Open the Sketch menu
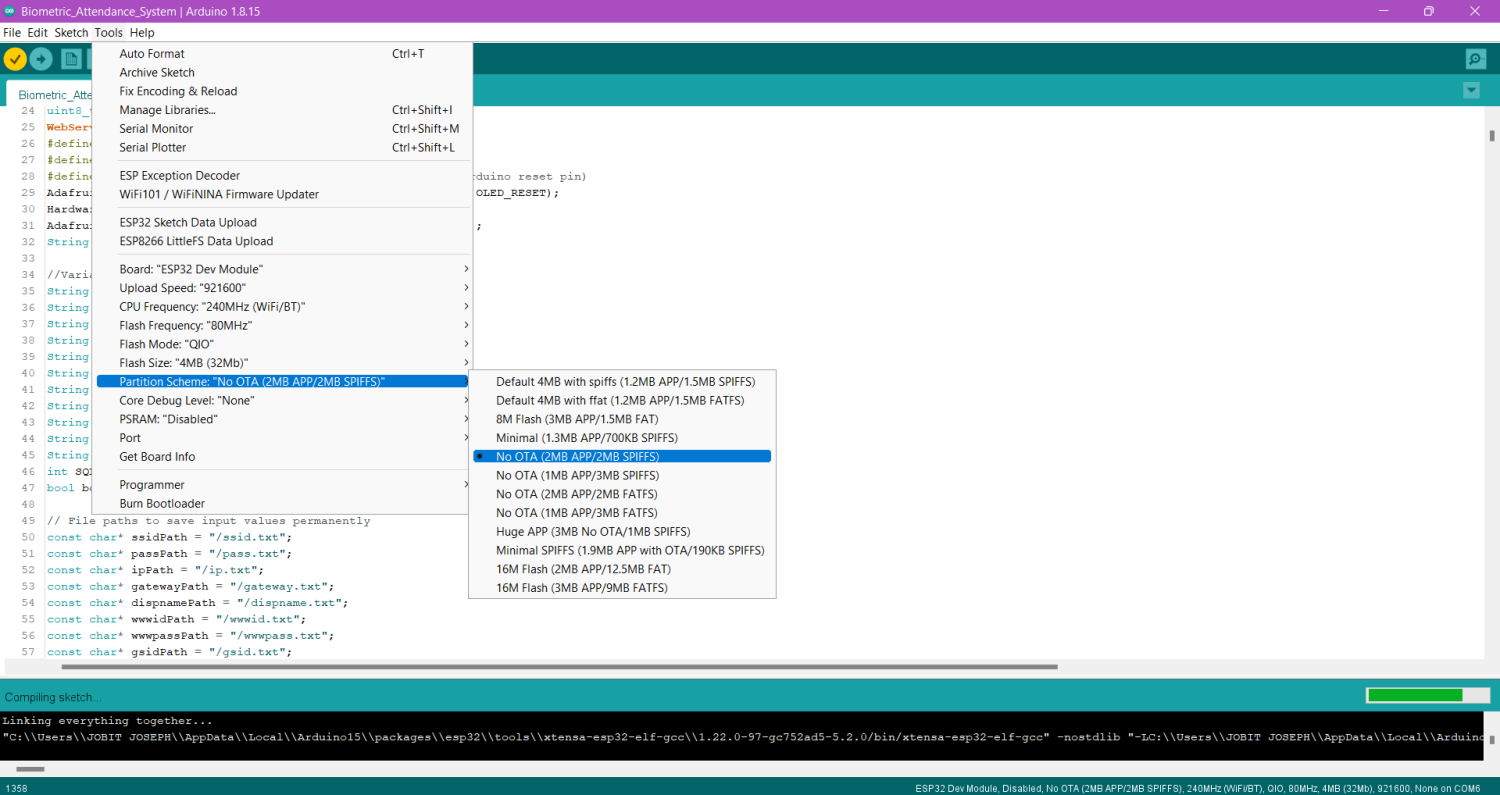 click(71, 33)
